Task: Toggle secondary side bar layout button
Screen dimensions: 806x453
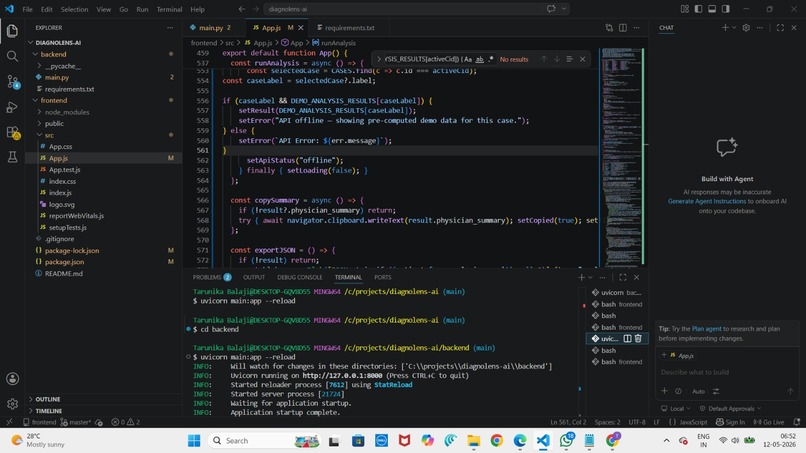Action: coord(725,9)
